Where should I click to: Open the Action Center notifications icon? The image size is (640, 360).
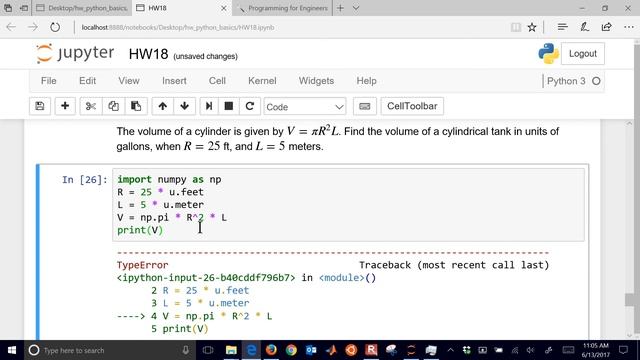pyautogui.click(x=623, y=350)
